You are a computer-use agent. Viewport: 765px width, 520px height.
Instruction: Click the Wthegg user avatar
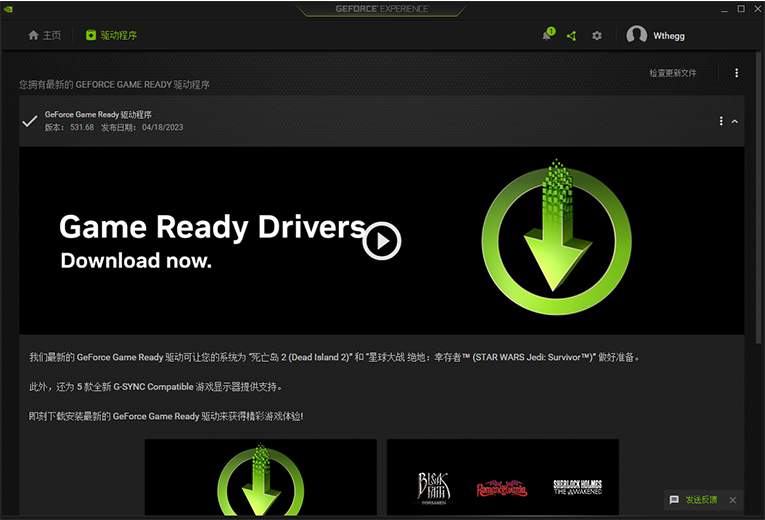(x=636, y=35)
